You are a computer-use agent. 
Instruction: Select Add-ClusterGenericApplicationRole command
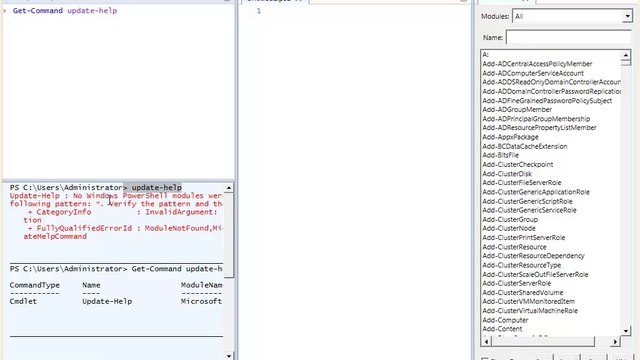(x=536, y=192)
